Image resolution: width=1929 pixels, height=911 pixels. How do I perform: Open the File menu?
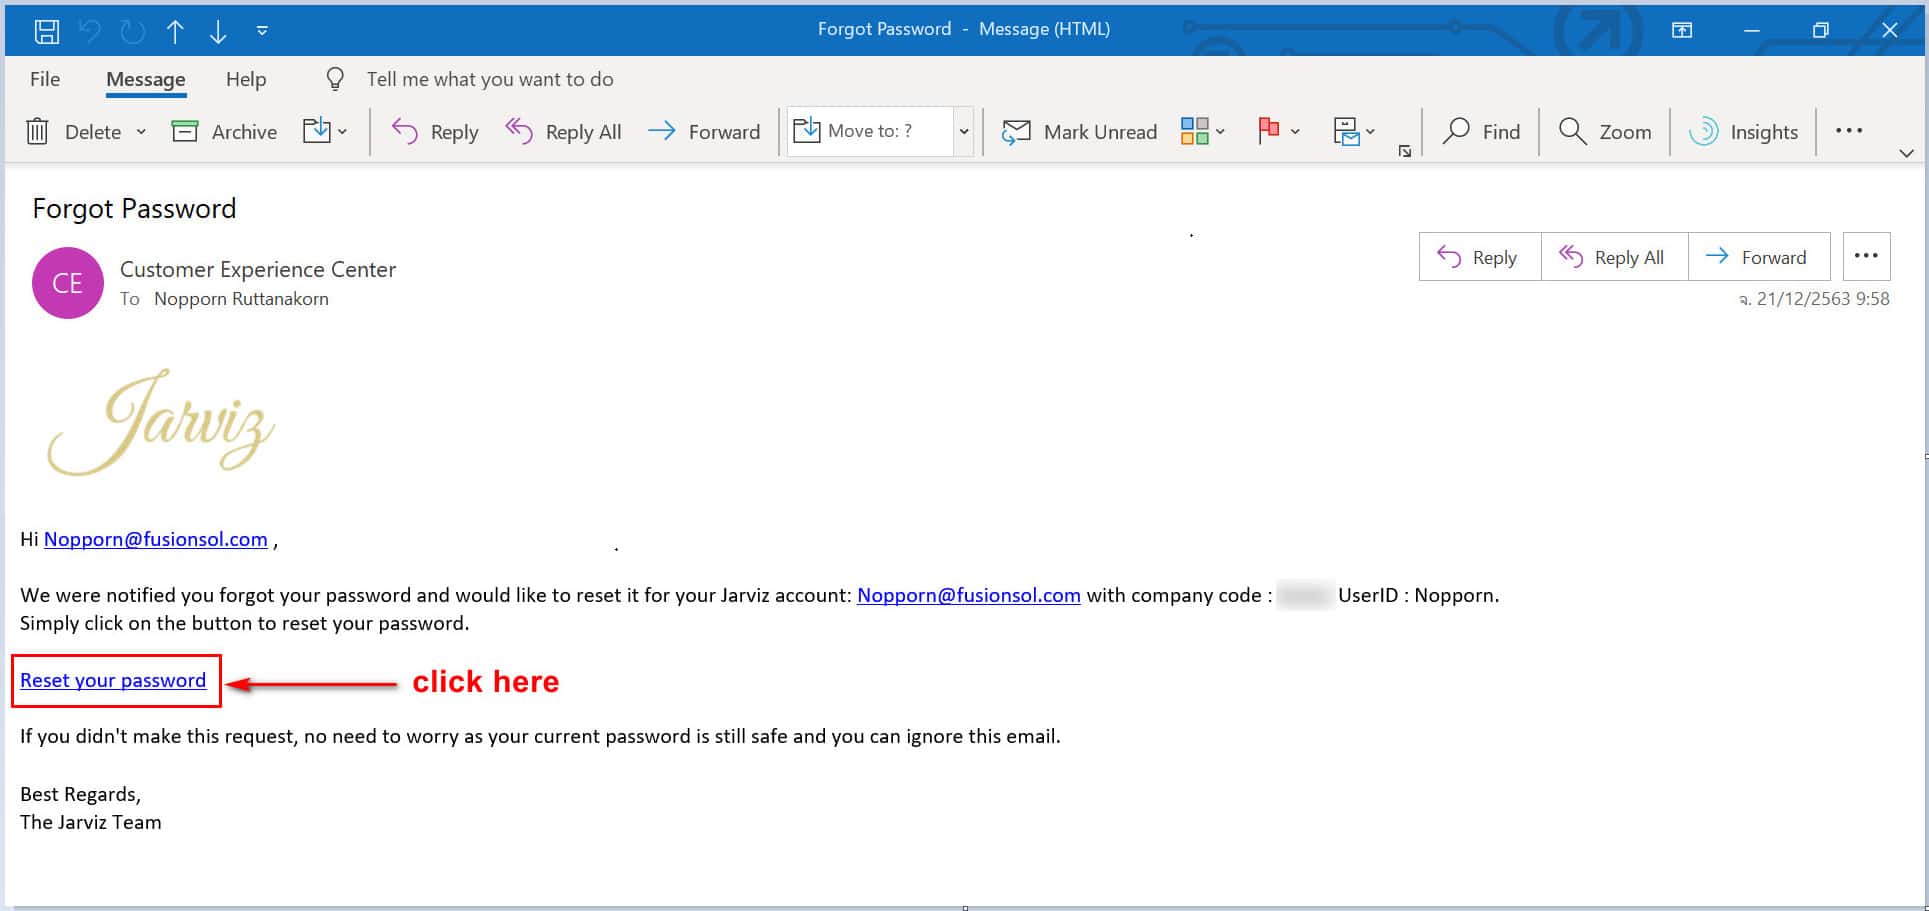(x=45, y=79)
